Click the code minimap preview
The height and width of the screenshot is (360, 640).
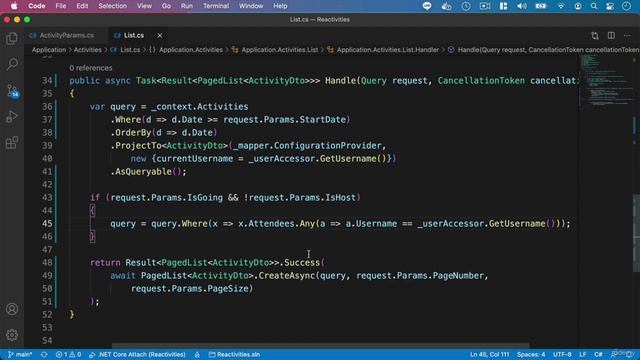pyautogui.click(x=606, y=82)
